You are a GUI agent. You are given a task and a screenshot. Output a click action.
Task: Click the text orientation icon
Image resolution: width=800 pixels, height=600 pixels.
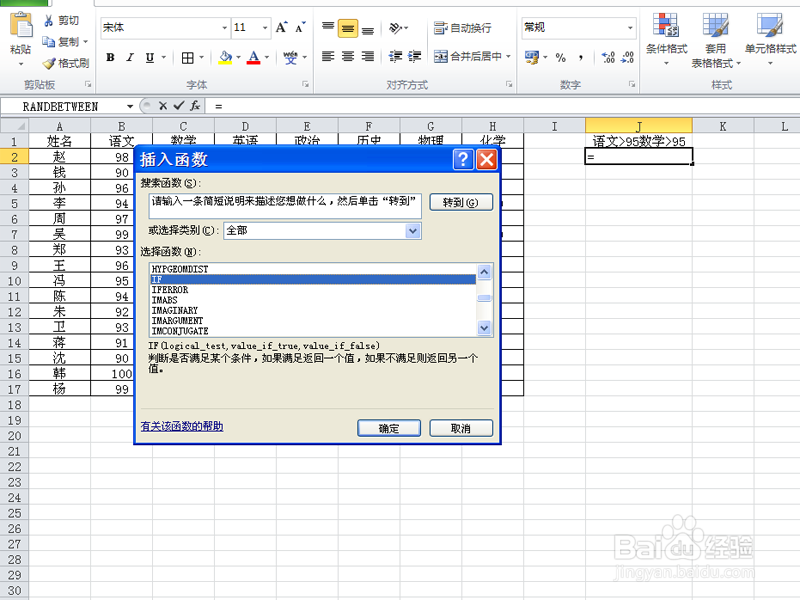coord(395,28)
